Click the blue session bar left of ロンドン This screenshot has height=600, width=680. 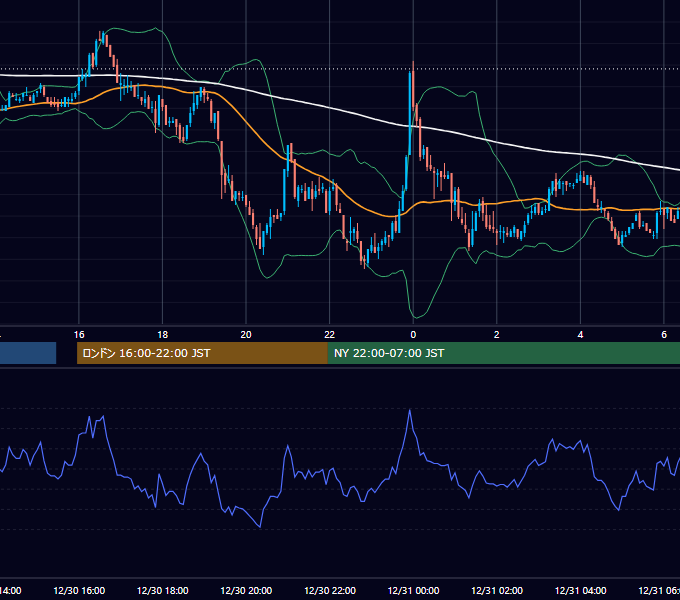(x=28, y=353)
